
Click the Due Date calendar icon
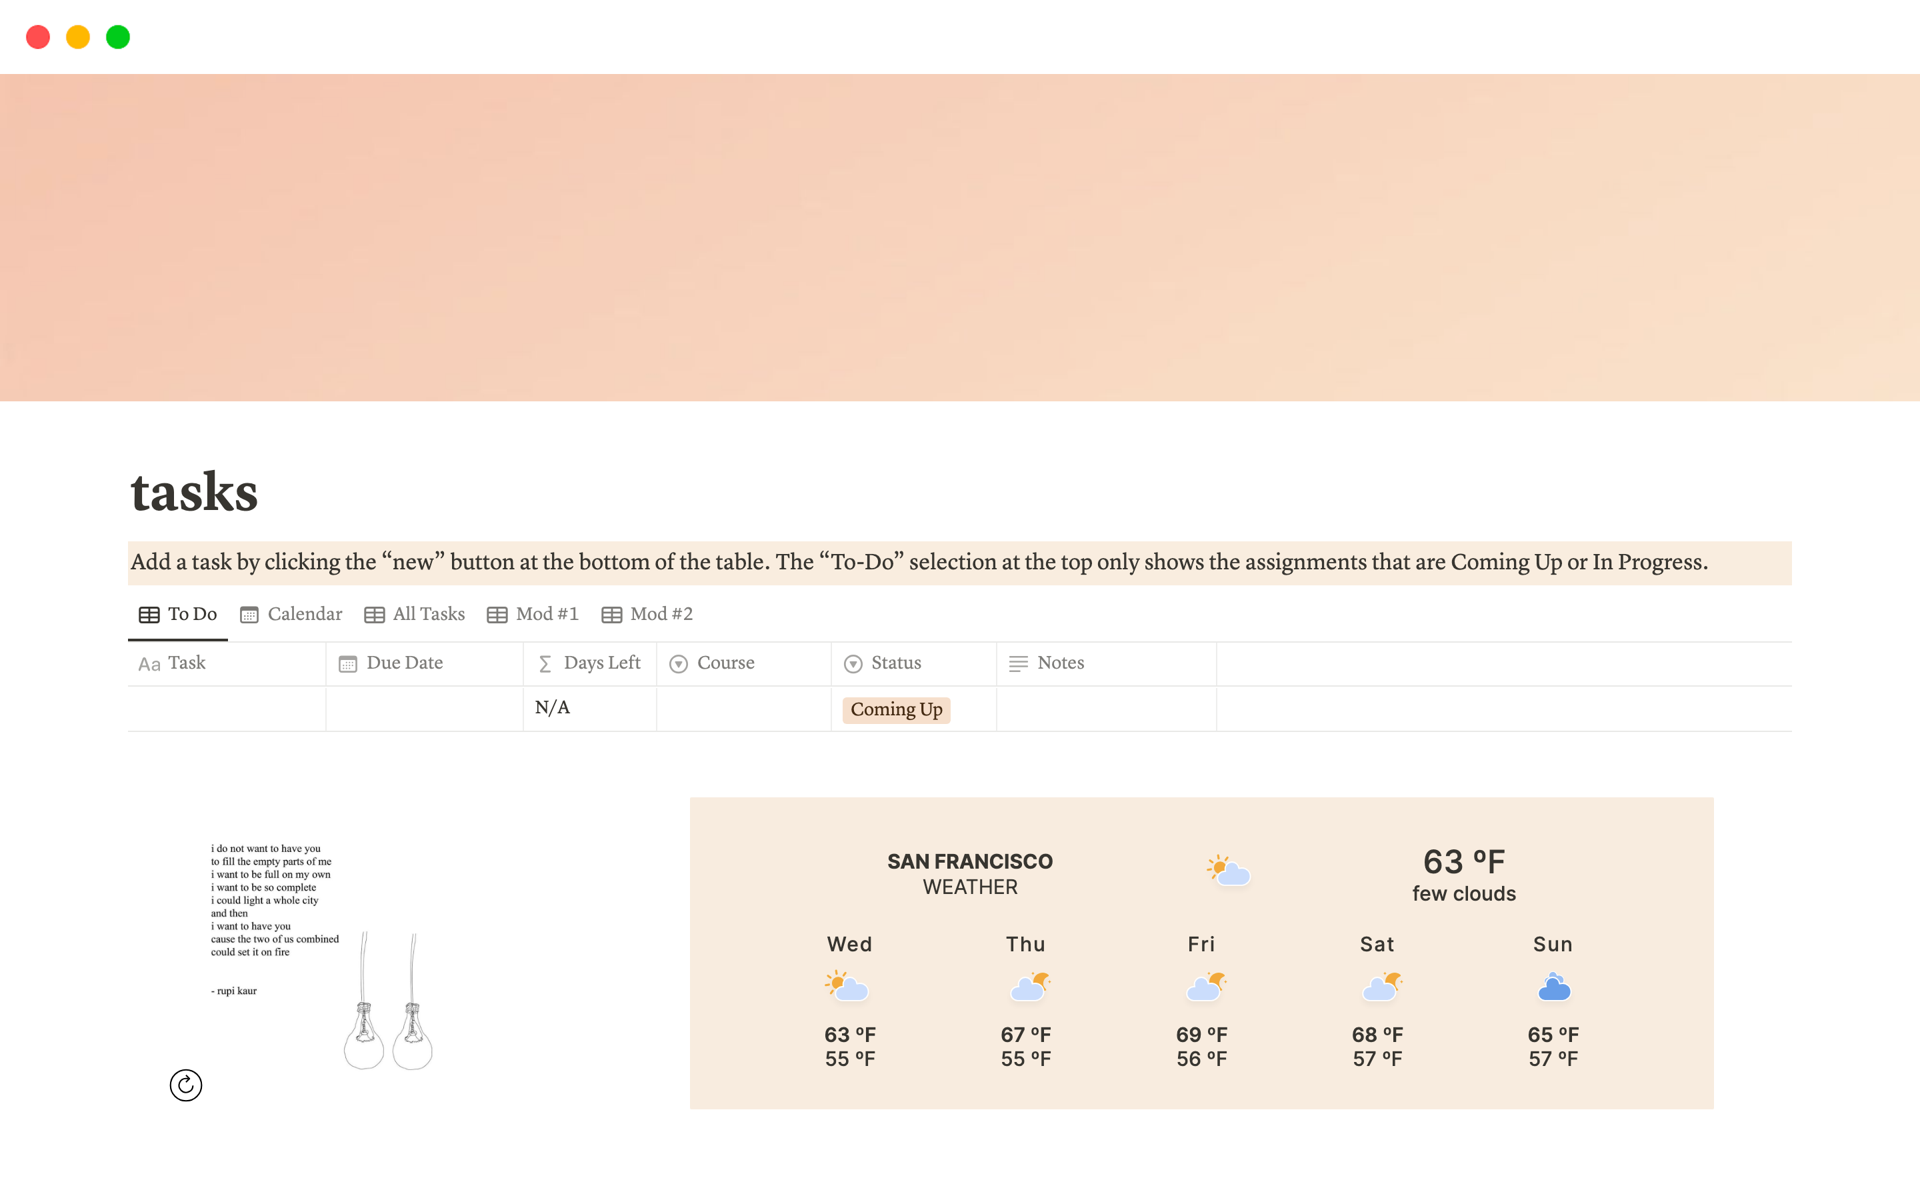coord(347,662)
